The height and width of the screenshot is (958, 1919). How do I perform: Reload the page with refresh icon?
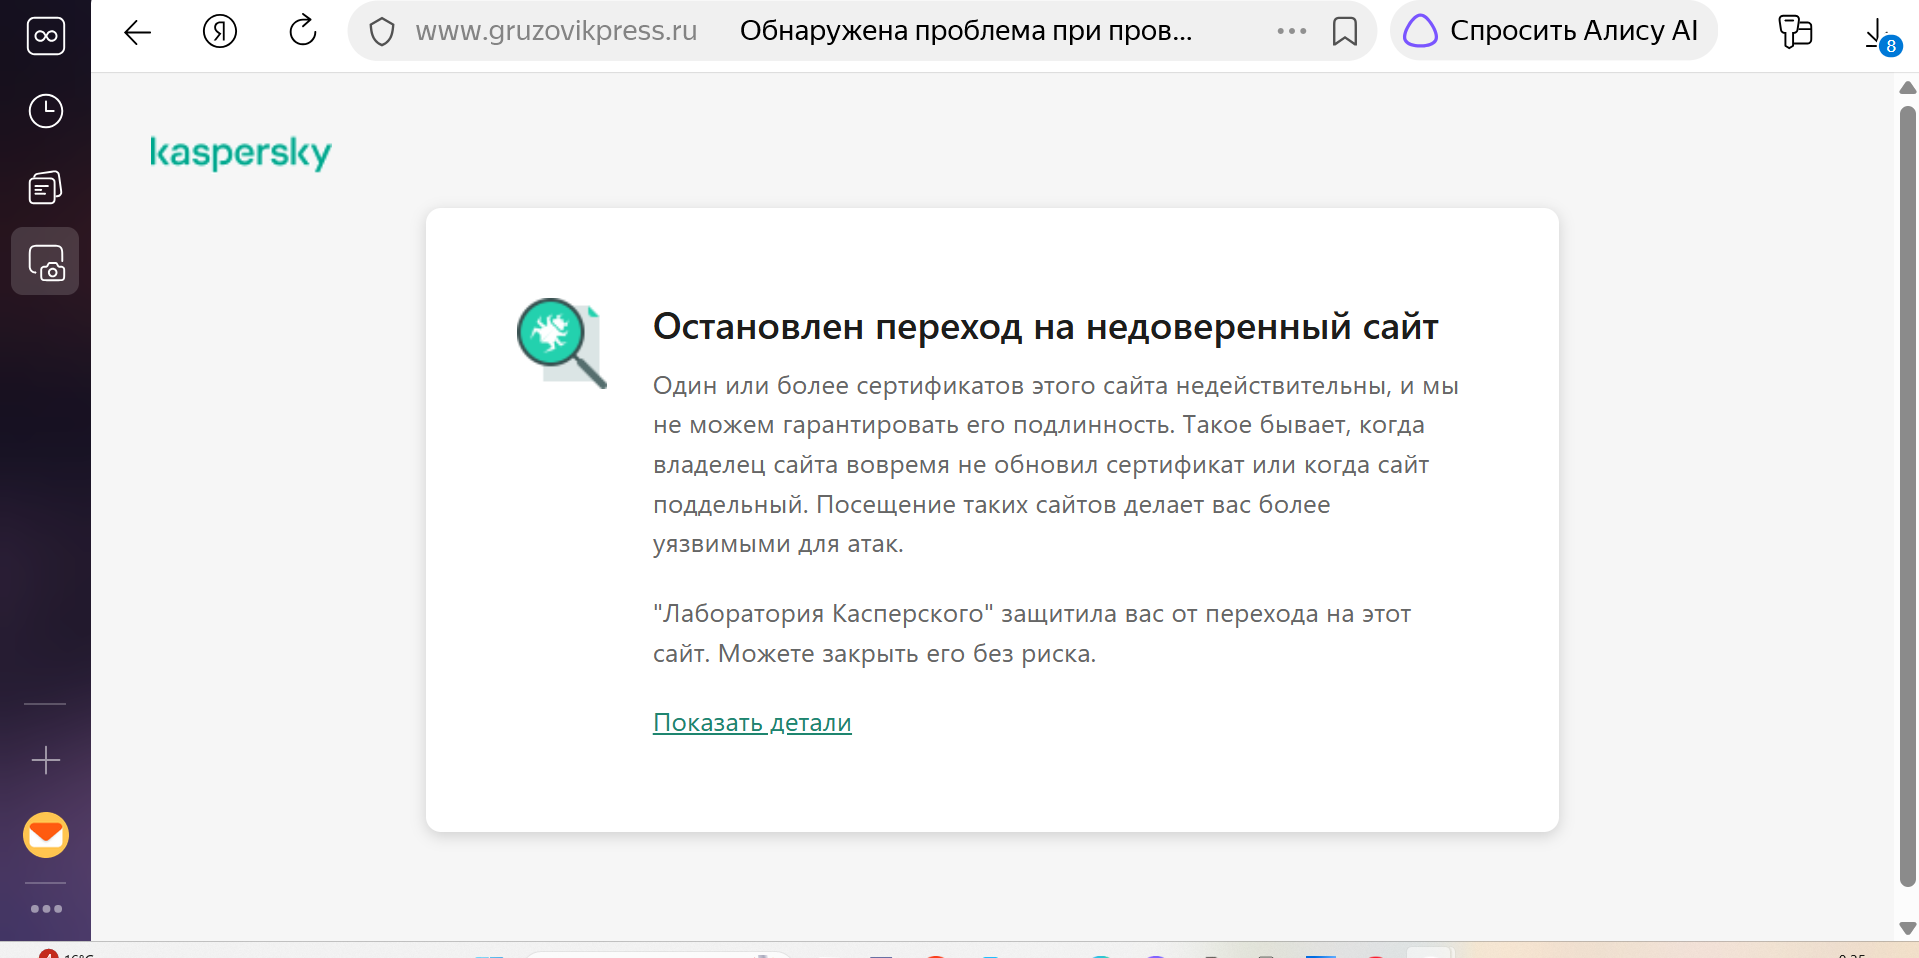tap(302, 32)
